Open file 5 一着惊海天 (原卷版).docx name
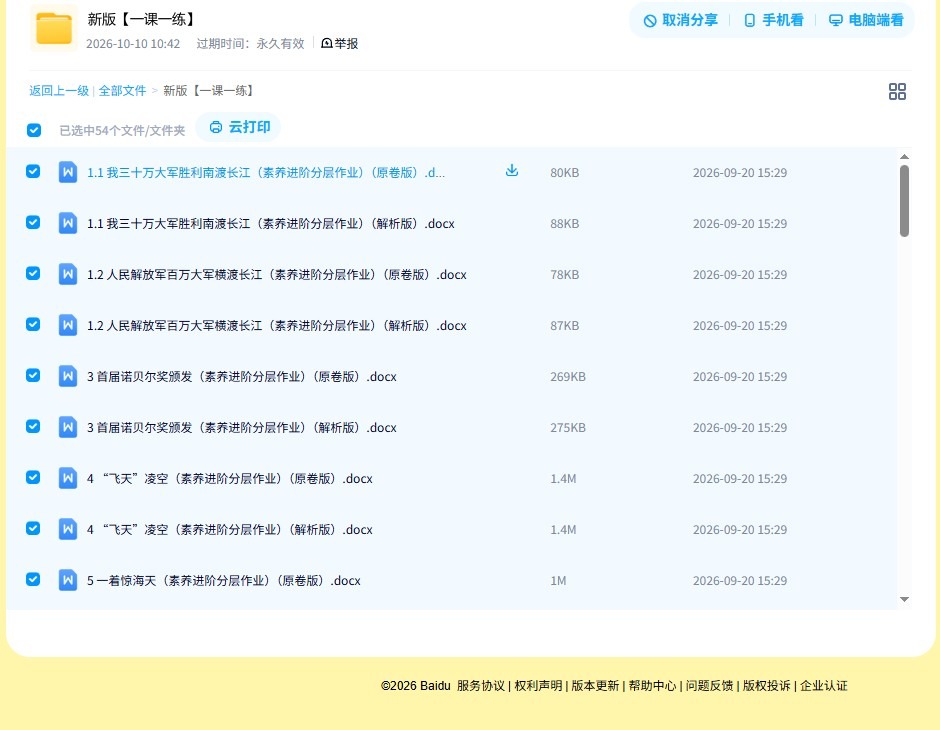Viewport: 940px width, 730px height. click(x=224, y=580)
